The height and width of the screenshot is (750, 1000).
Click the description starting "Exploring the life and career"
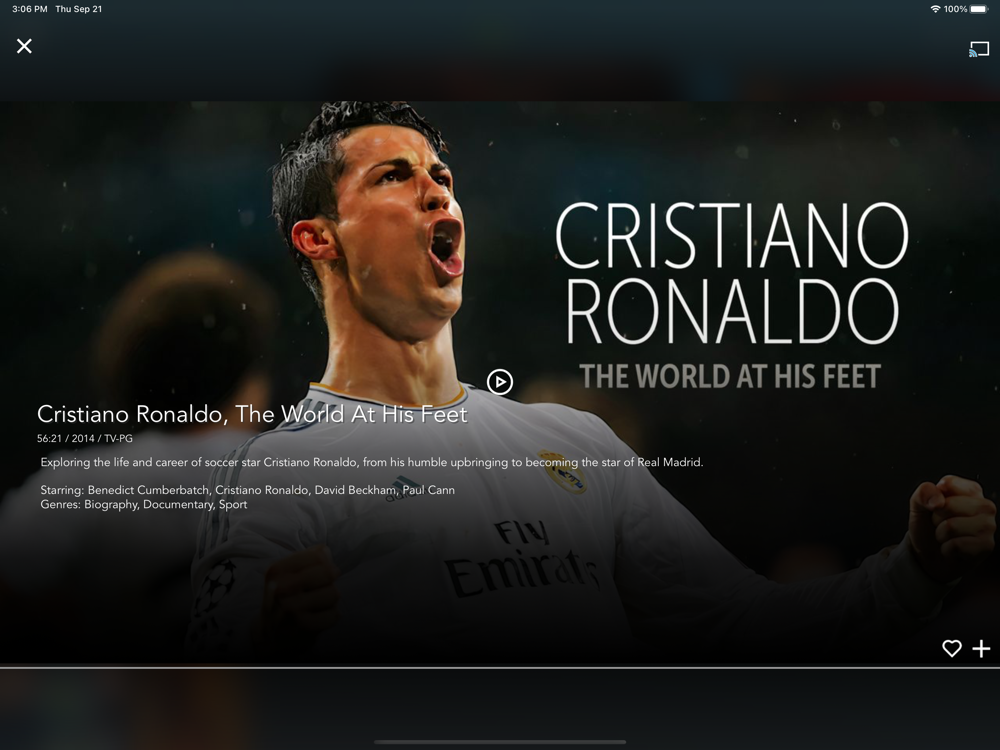coord(372,462)
